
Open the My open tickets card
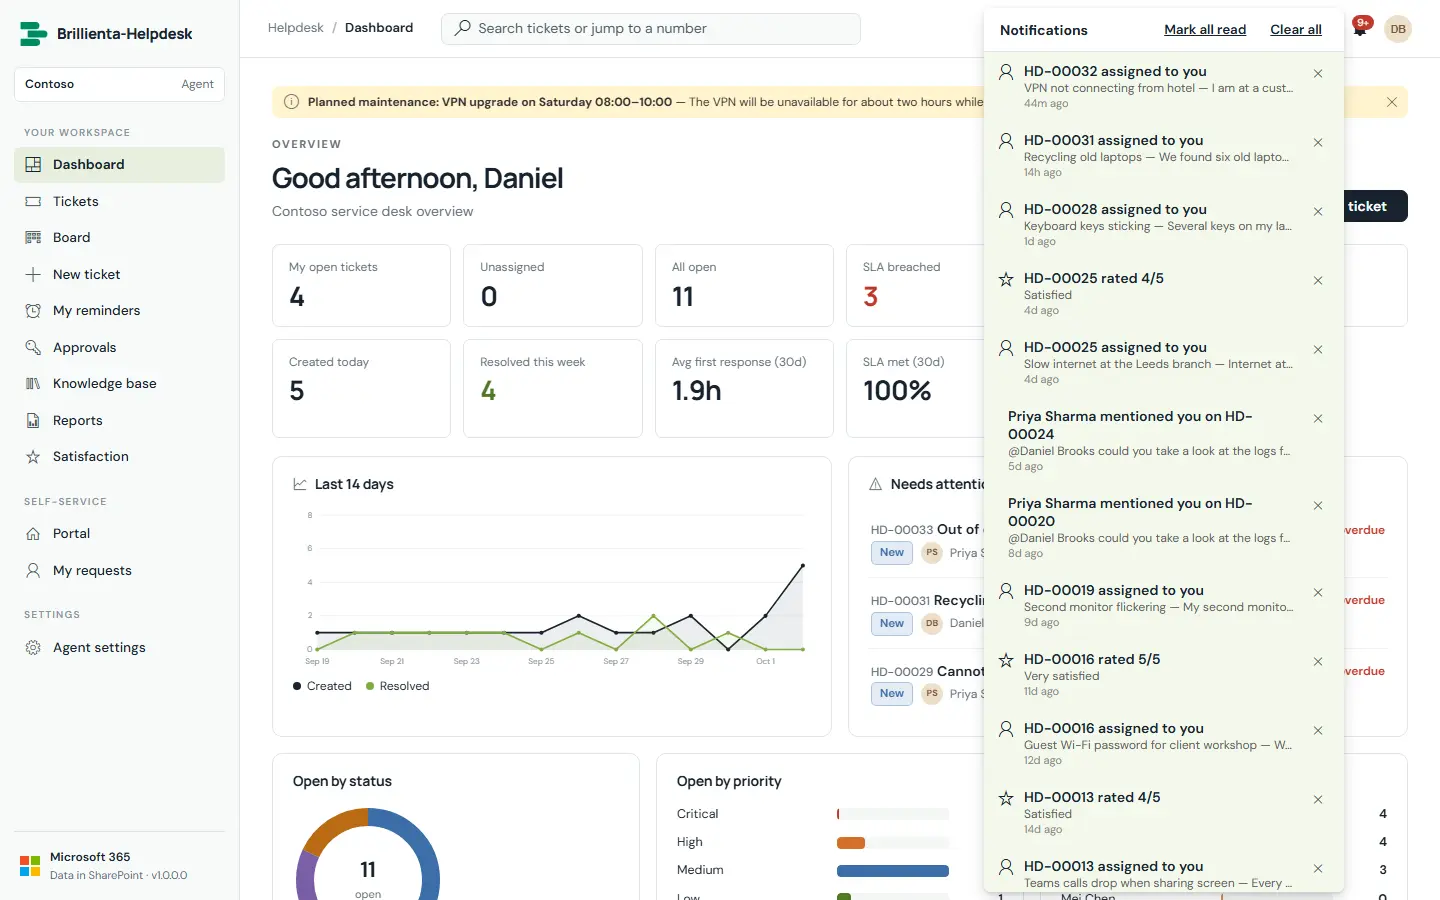coord(361,286)
